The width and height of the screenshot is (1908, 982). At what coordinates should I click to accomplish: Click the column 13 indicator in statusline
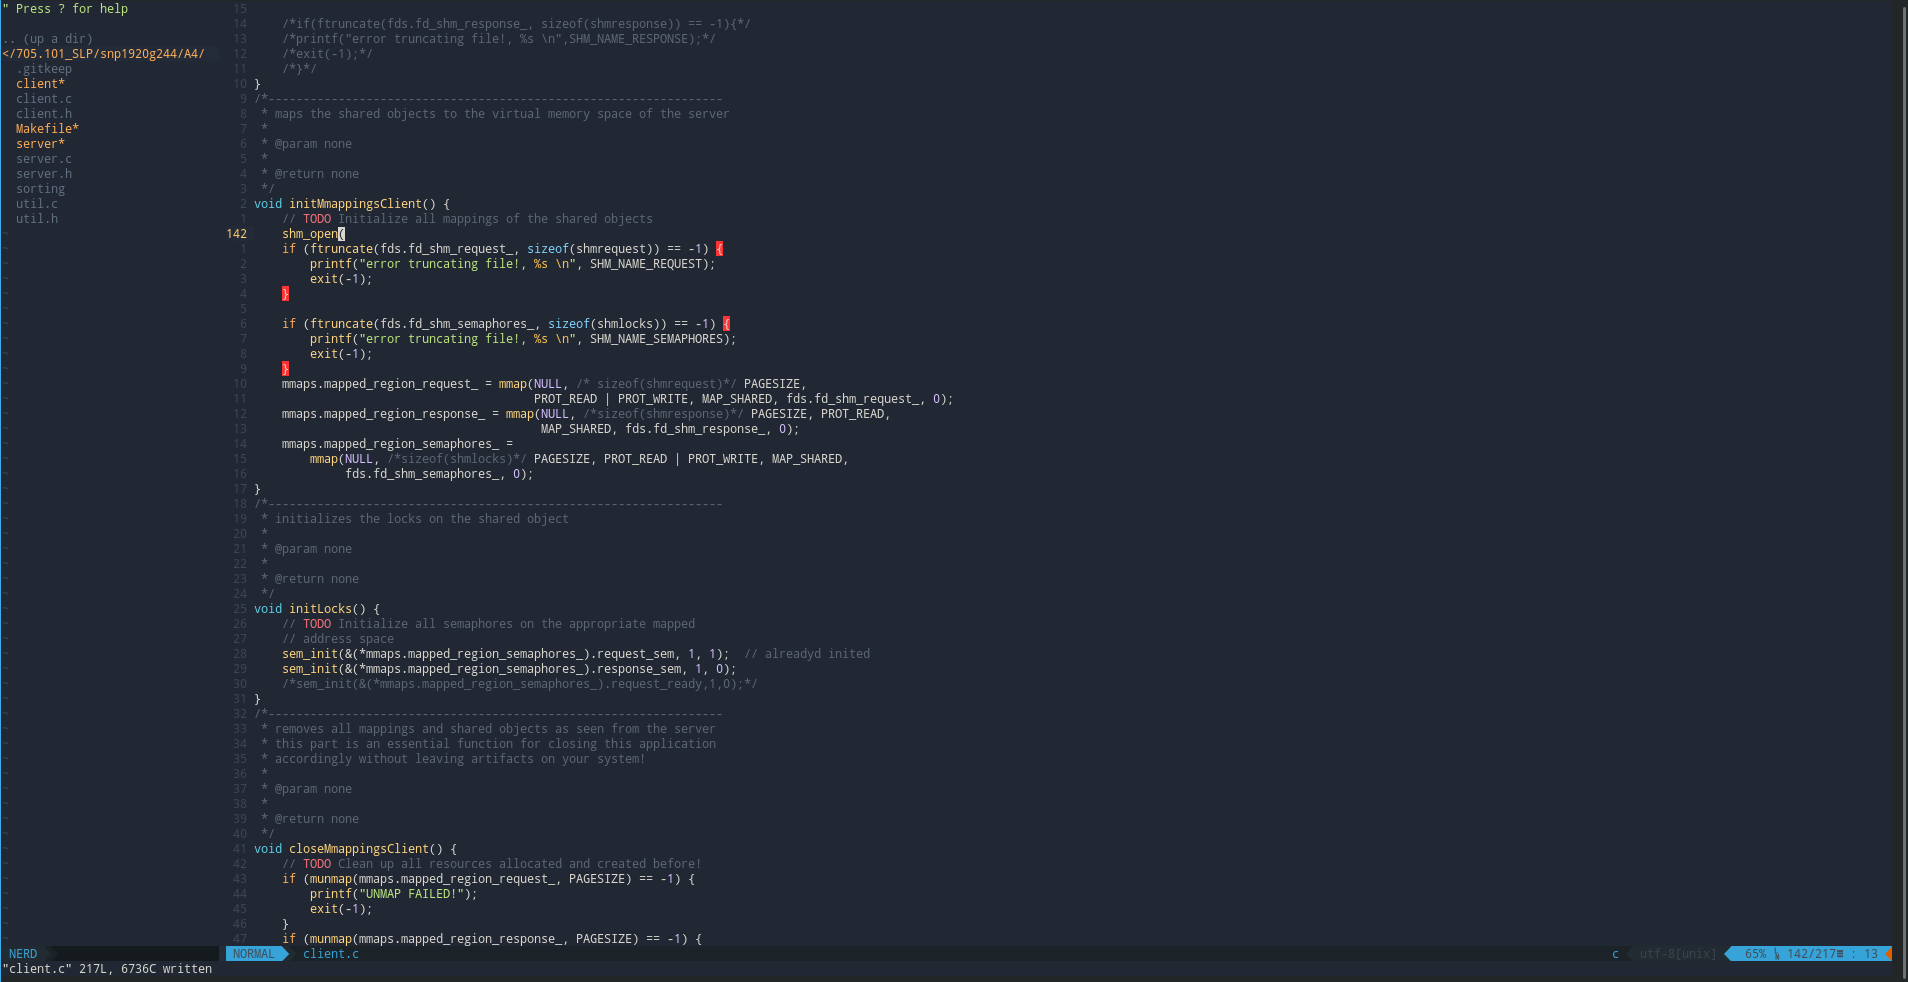click(1869, 954)
